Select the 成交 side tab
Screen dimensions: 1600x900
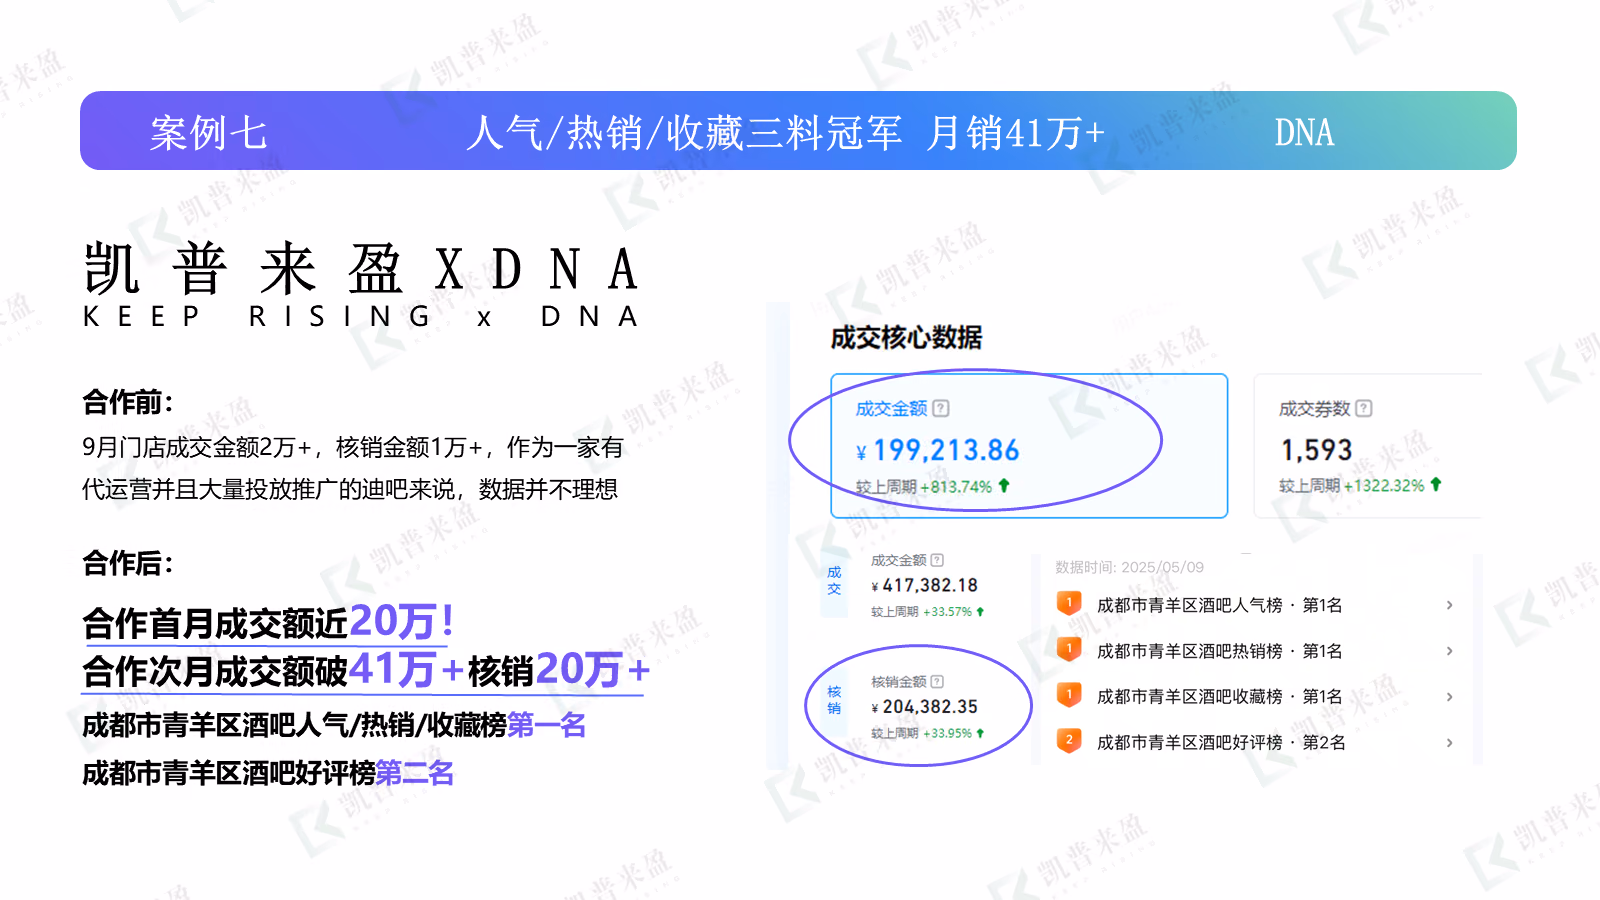(x=834, y=581)
